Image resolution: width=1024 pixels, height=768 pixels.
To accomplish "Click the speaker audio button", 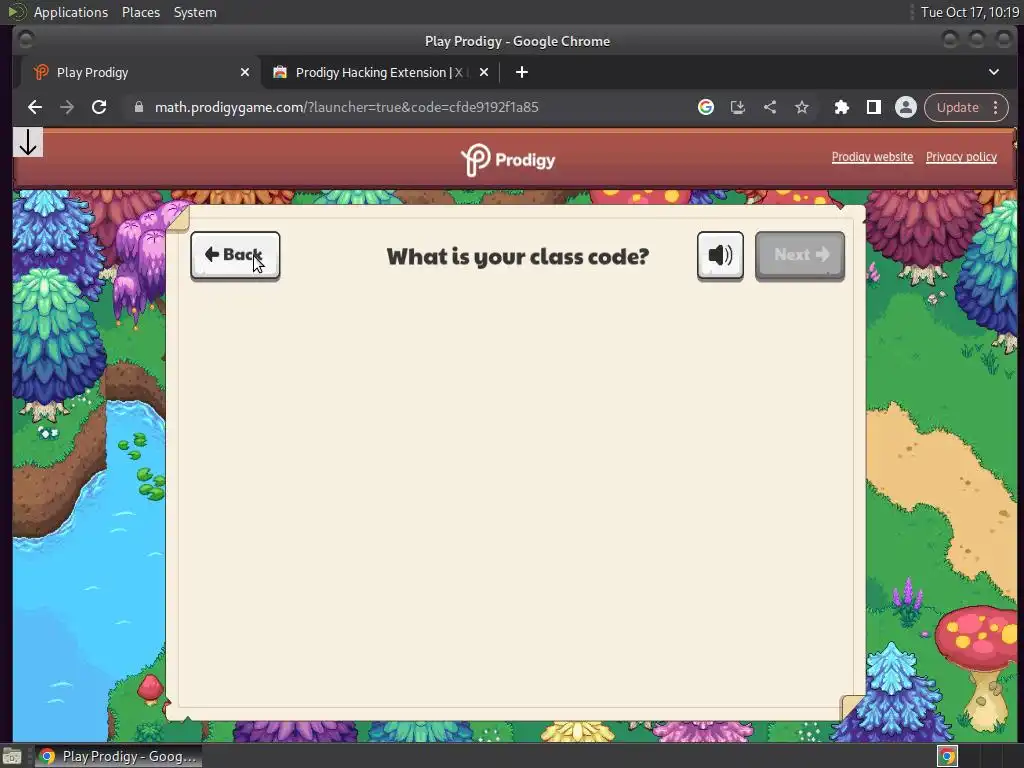I will click(720, 255).
